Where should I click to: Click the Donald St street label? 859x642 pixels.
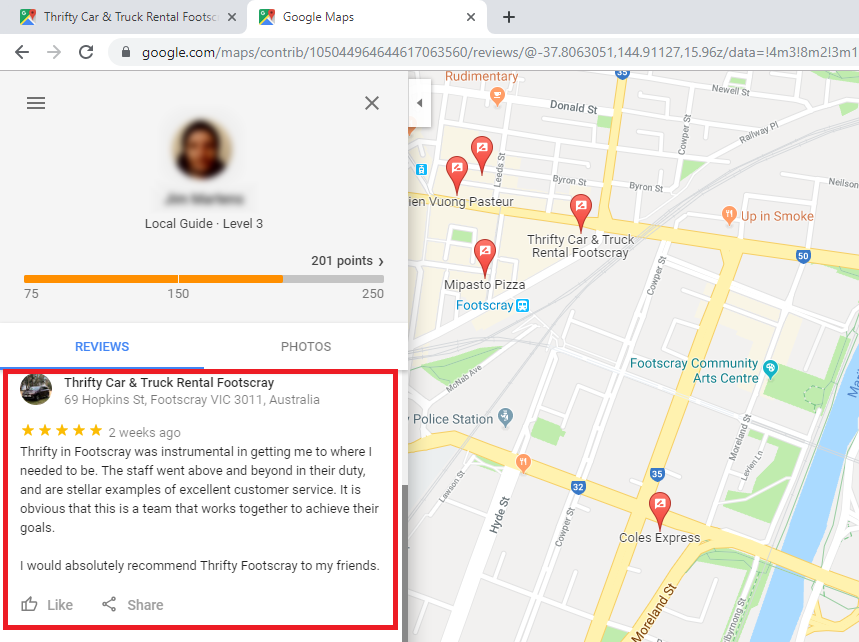pos(574,107)
